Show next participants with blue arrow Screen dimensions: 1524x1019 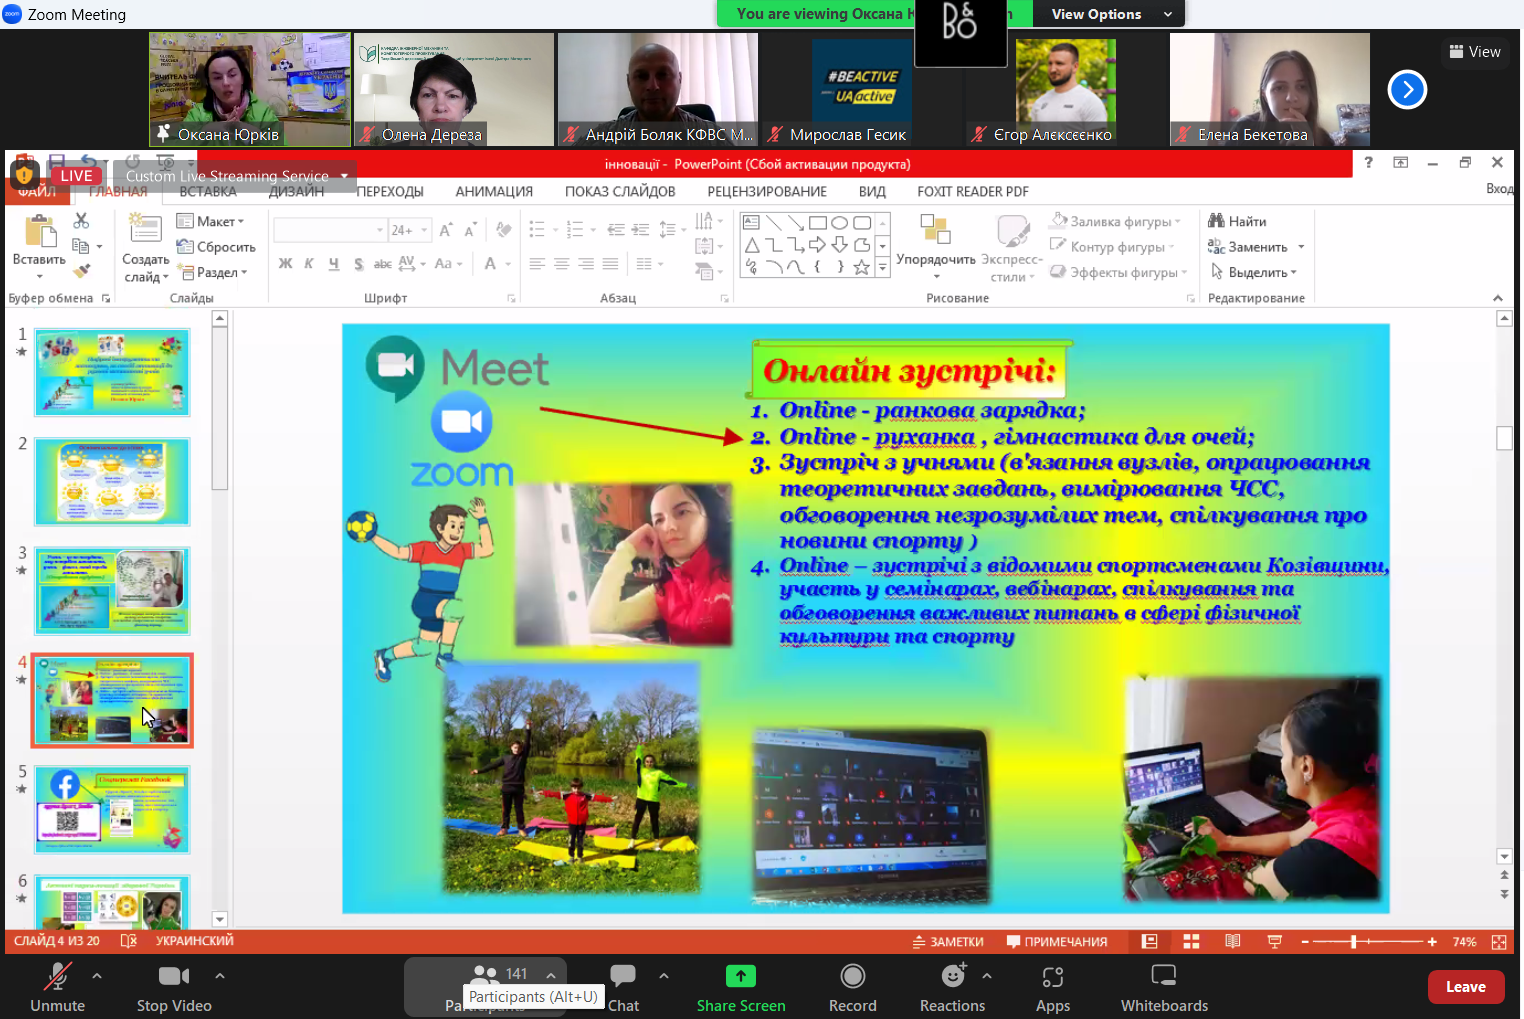coord(1406,90)
